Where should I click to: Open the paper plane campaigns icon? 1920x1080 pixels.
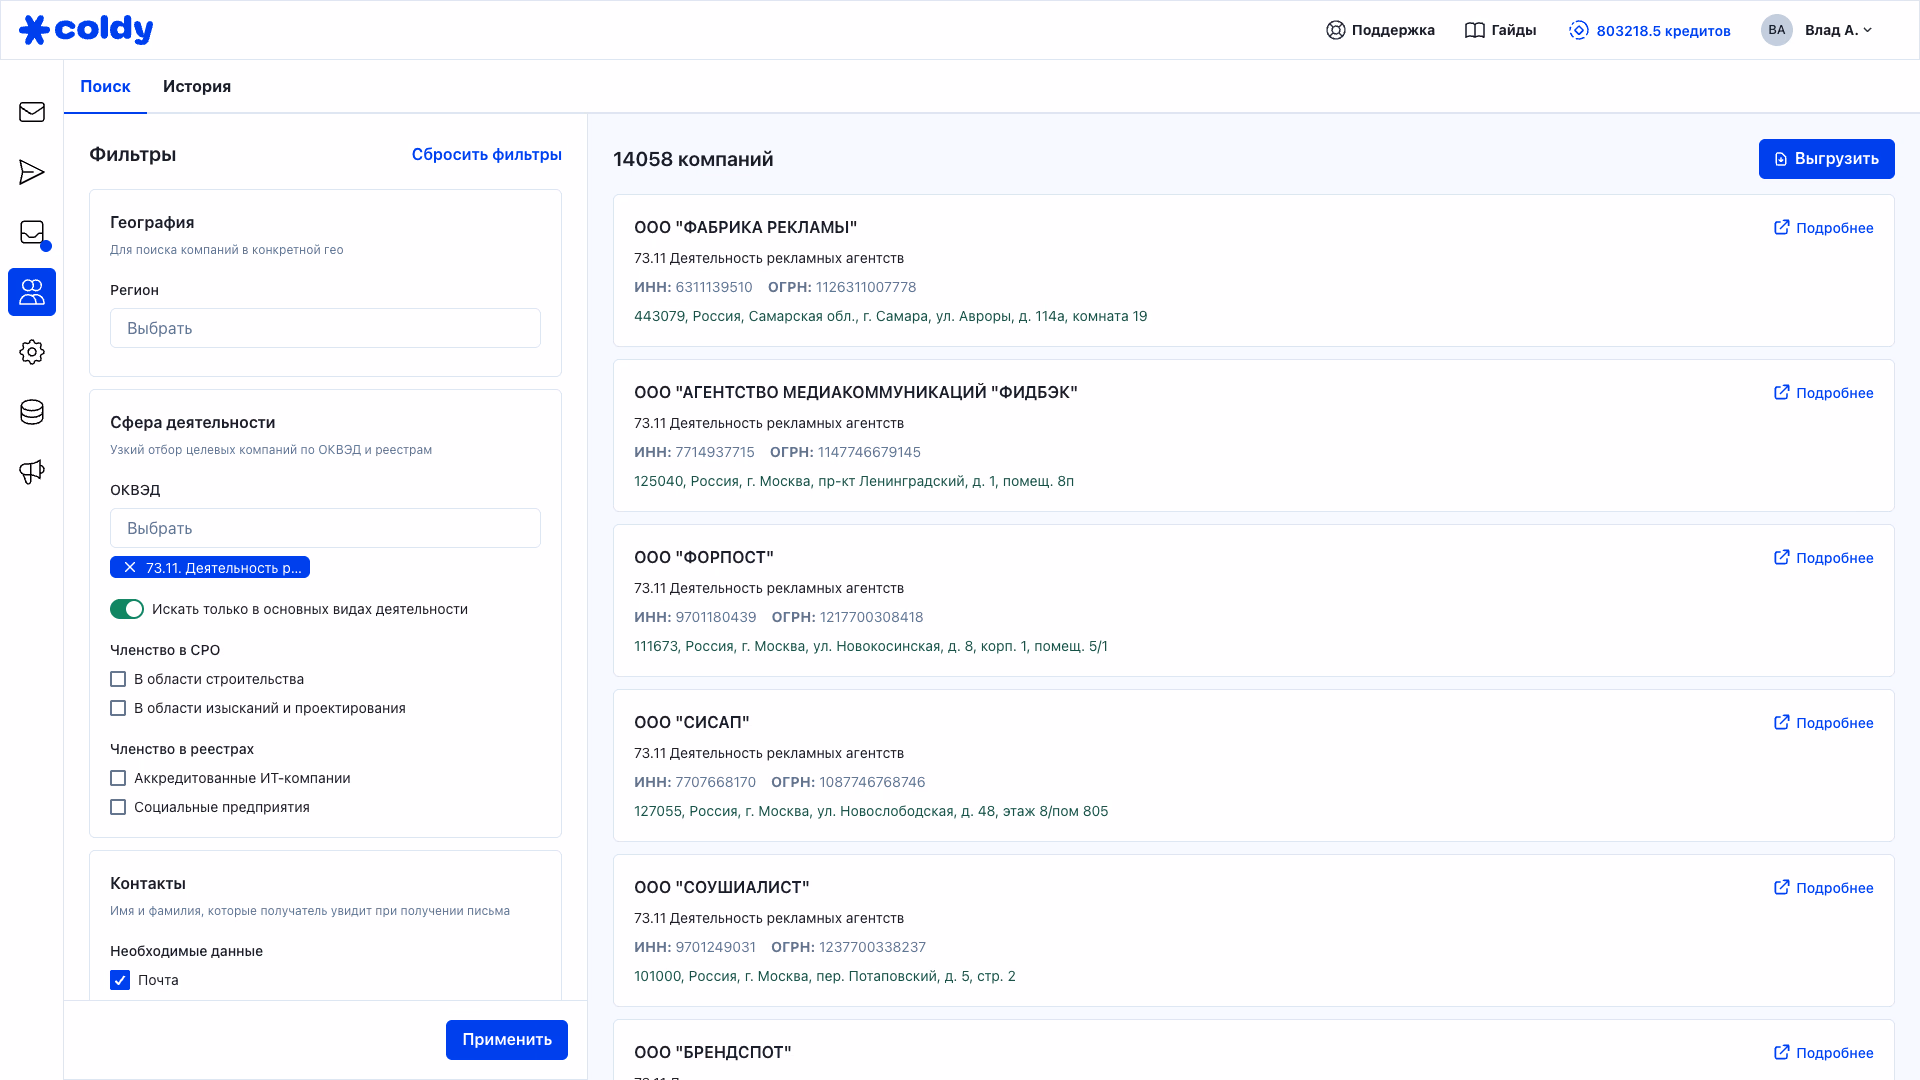(32, 172)
